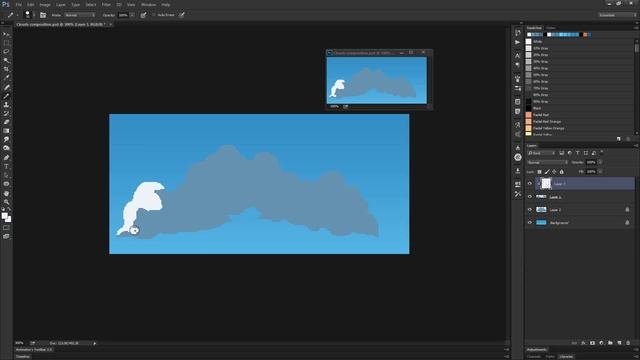The image size is (640, 360).
Task: Select the Path Selection tool
Action: pyautogui.click(x=6, y=175)
